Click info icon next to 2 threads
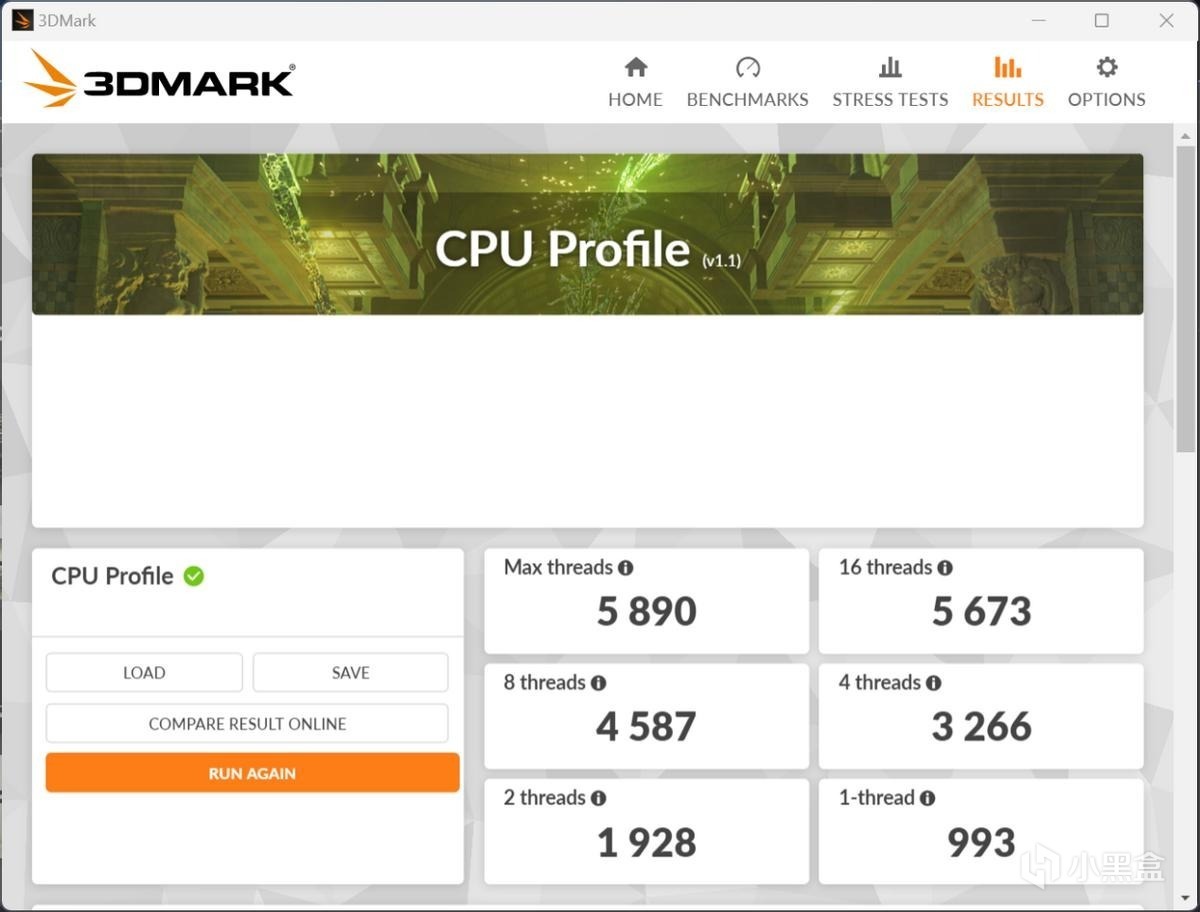 point(598,798)
